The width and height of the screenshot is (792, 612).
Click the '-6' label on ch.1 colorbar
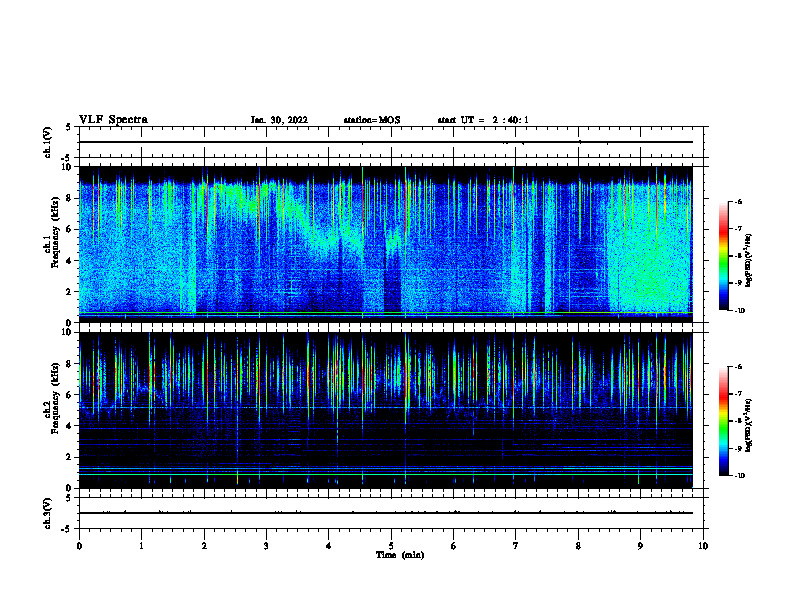pos(738,201)
